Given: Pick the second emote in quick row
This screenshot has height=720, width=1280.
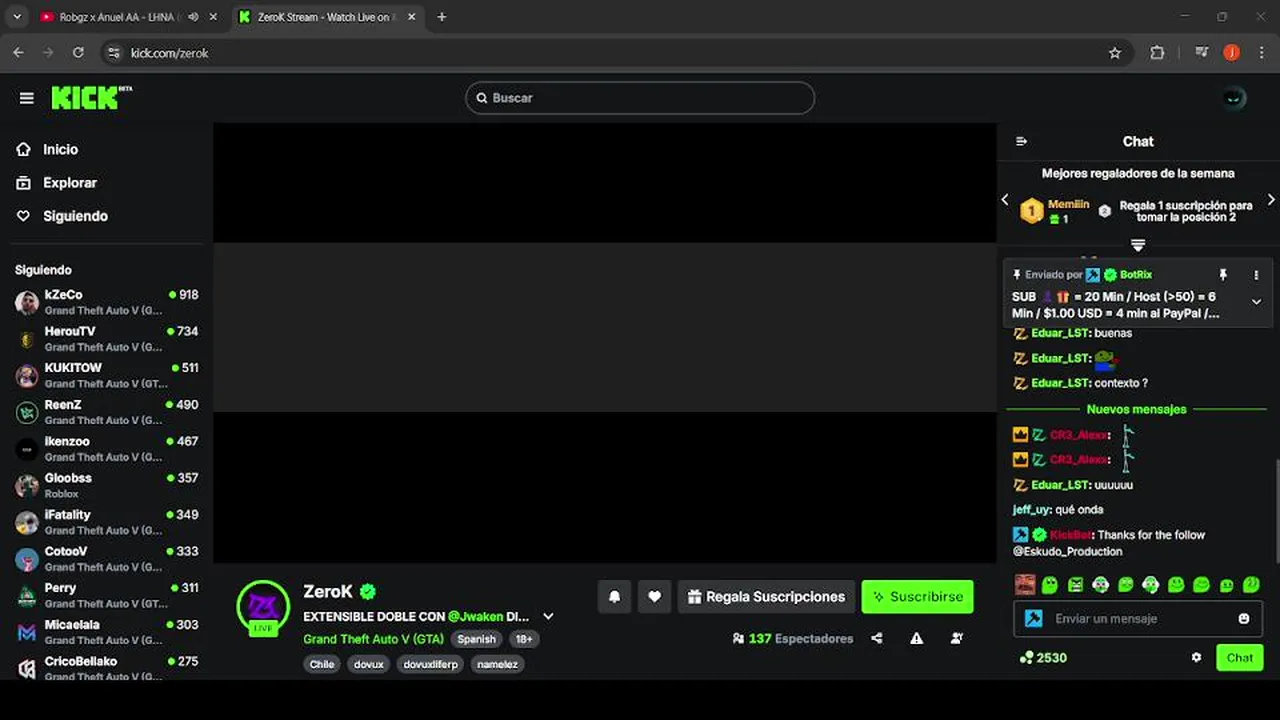Looking at the screenshot, I should [x=1050, y=585].
